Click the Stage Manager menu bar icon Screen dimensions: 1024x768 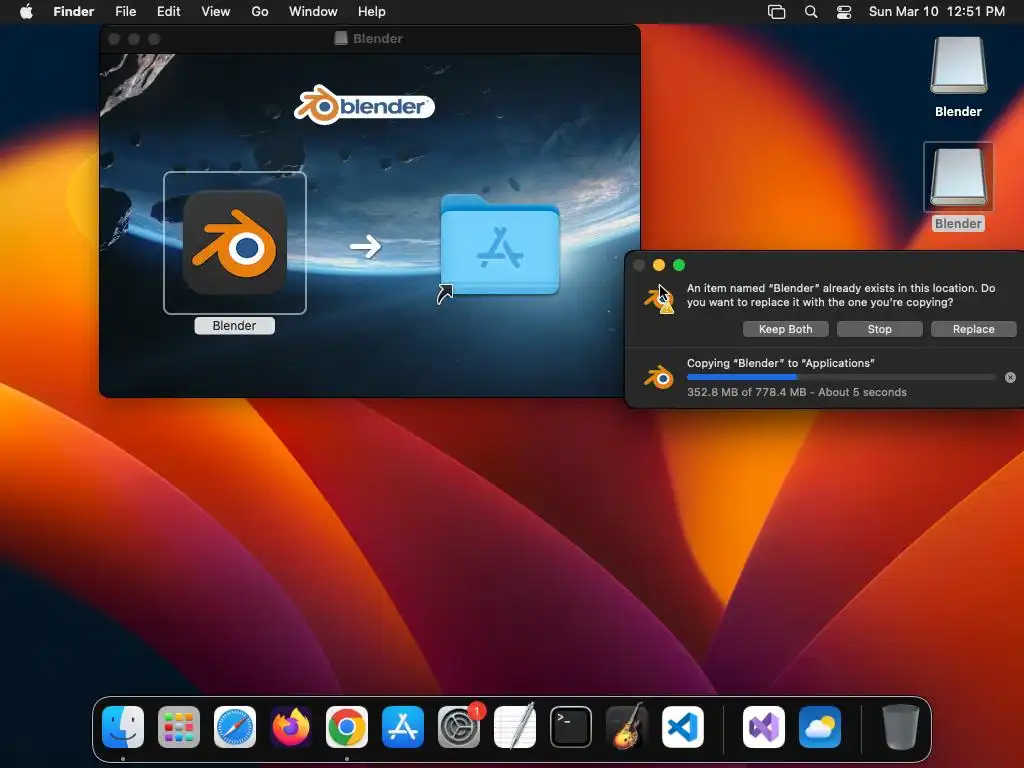[776, 12]
